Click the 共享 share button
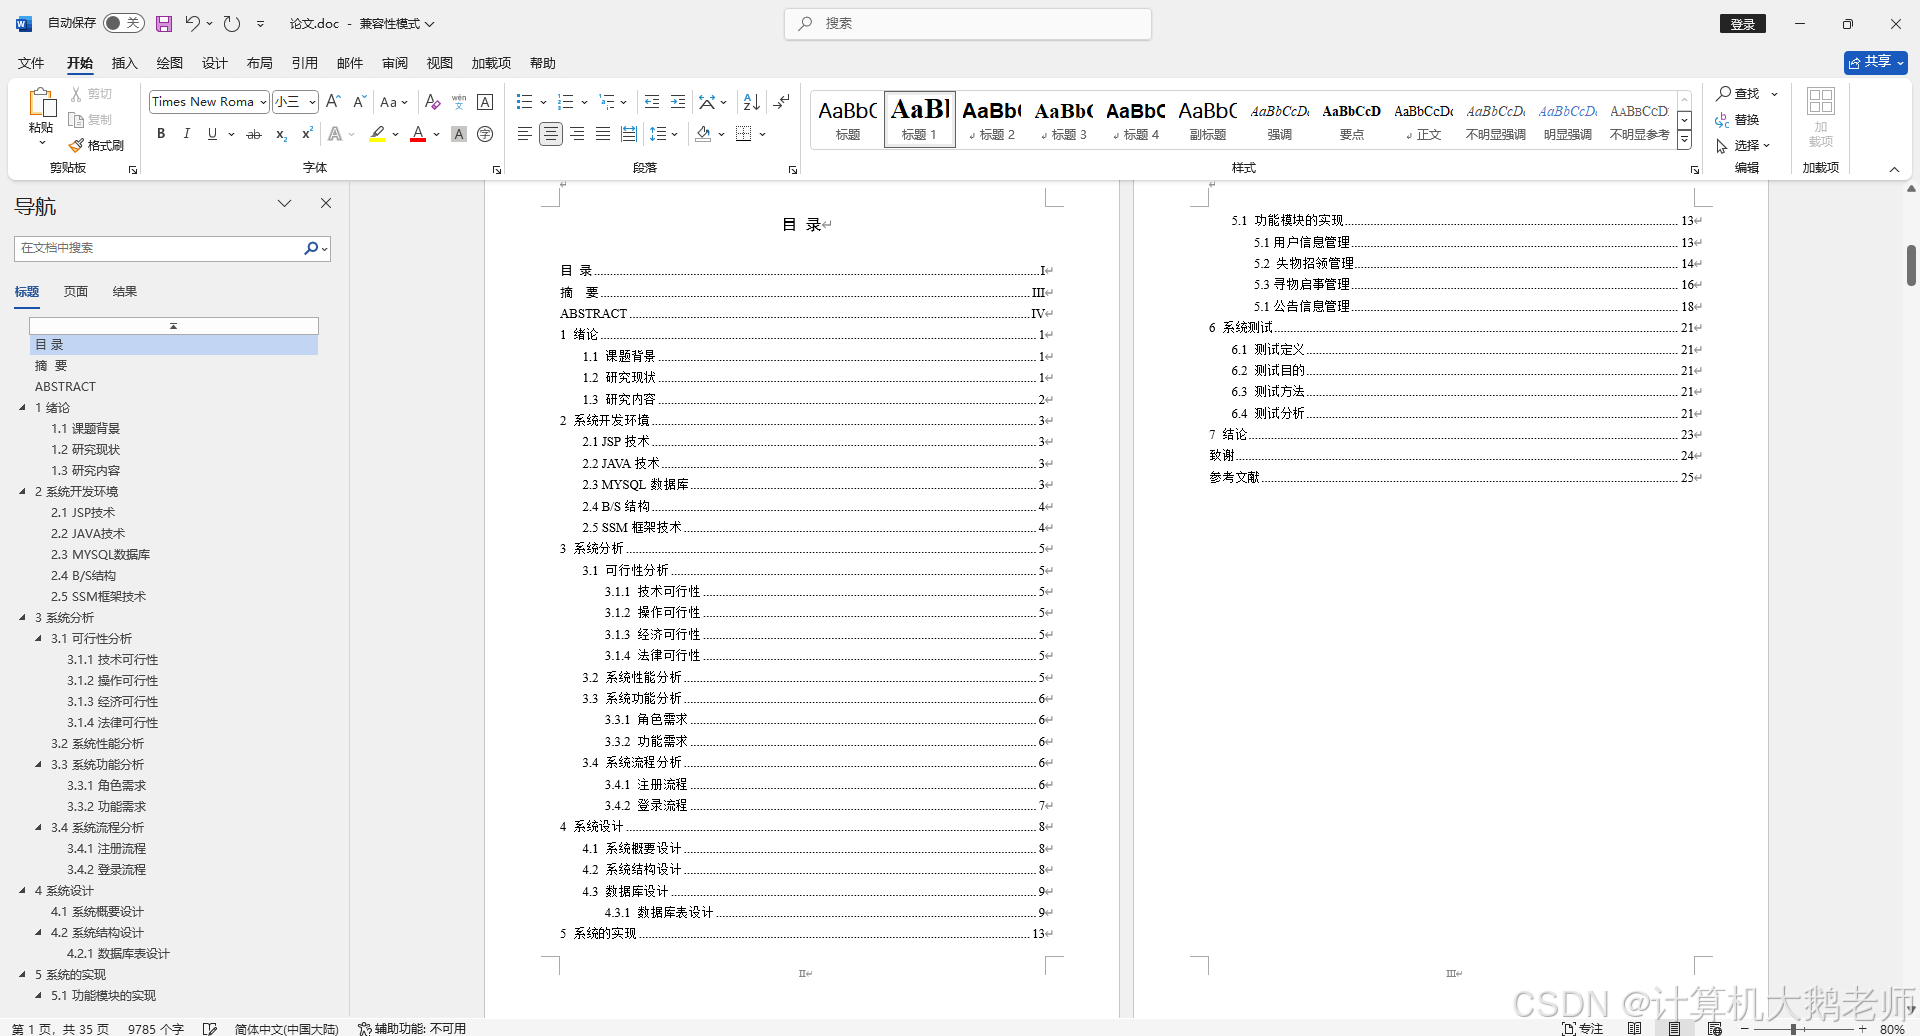Viewport: 1920px width, 1036px height. (1875, 62)
